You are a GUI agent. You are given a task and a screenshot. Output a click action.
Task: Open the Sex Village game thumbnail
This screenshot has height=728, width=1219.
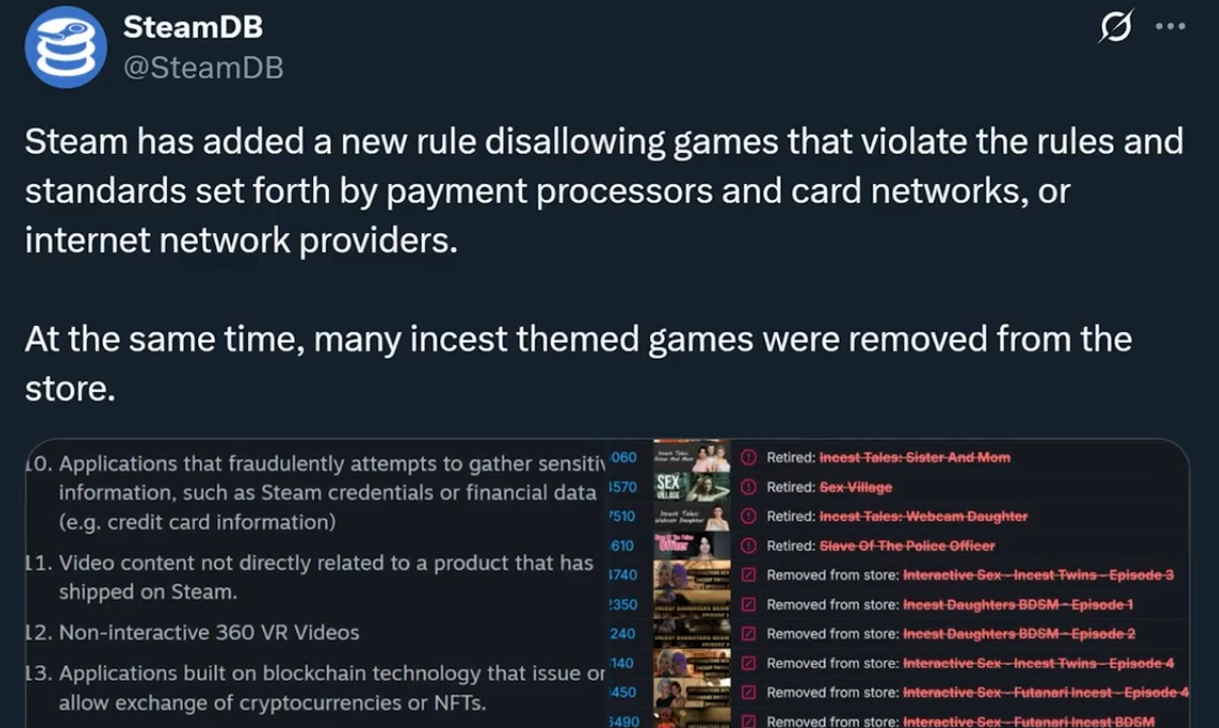point(691,487)
